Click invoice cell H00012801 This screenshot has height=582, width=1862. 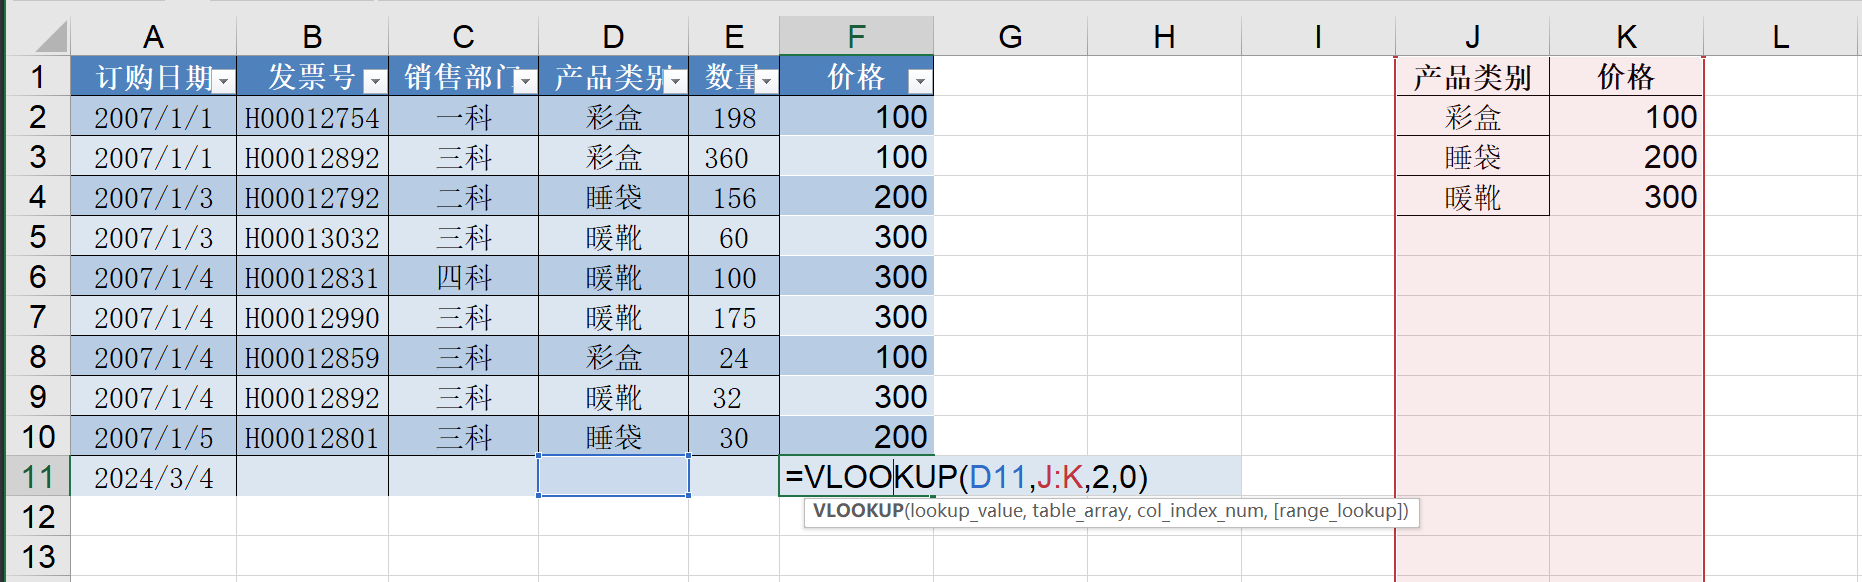click(312, 437)
